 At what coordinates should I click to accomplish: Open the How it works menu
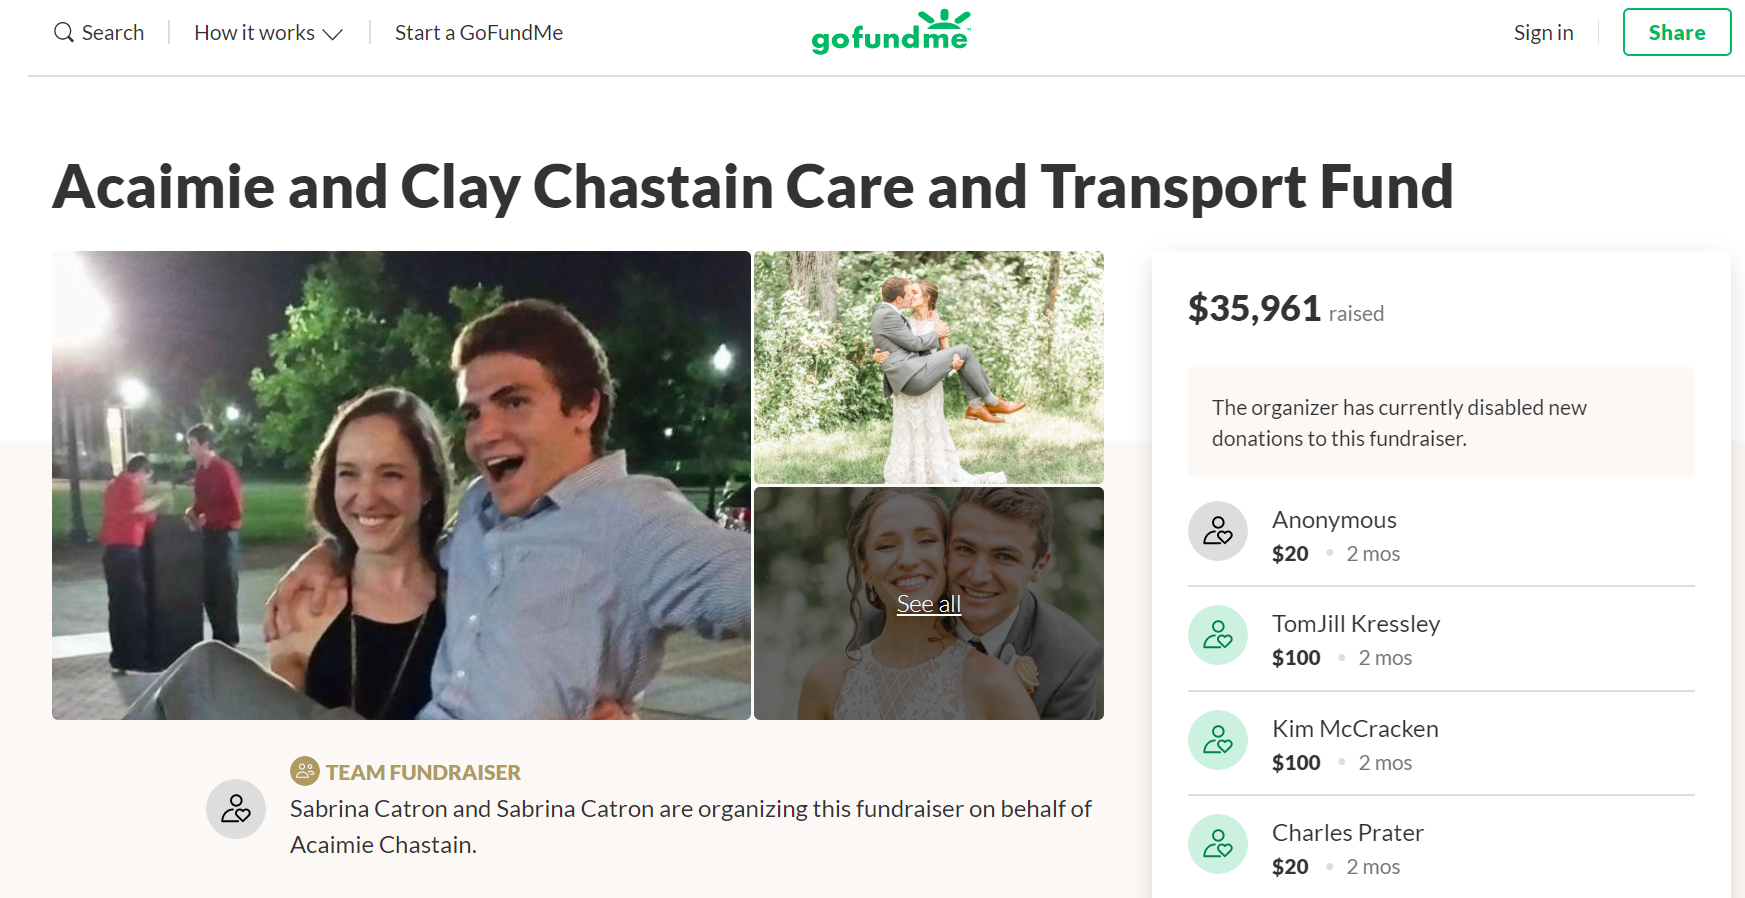tap(268, 33)
